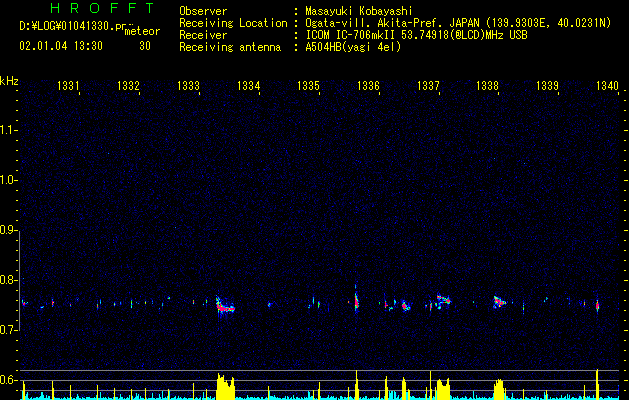Click the kHz axis unit label

[9, 81]
